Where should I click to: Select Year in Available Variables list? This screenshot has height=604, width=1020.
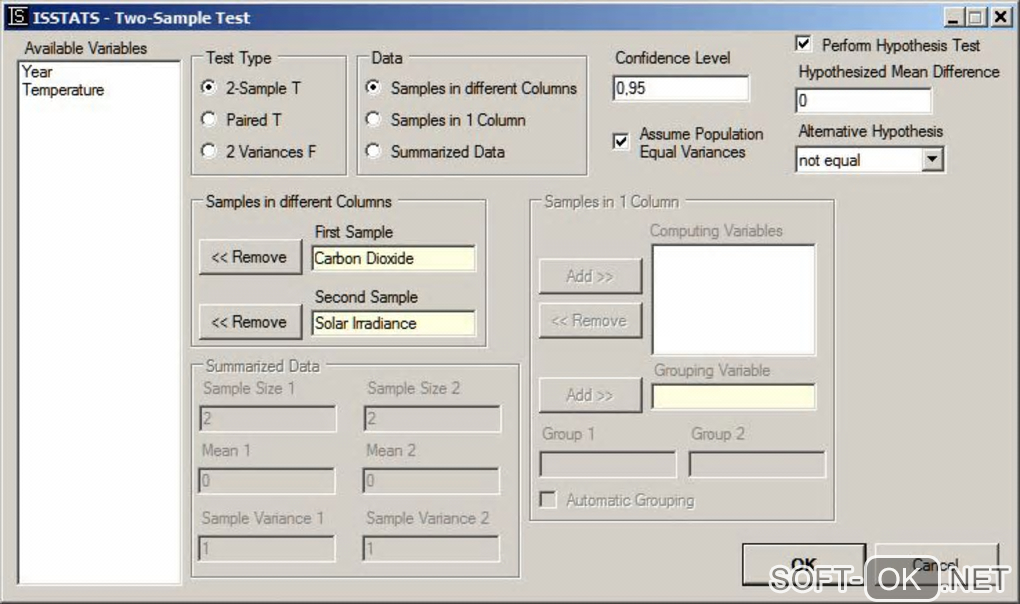[x=38, y=72]
